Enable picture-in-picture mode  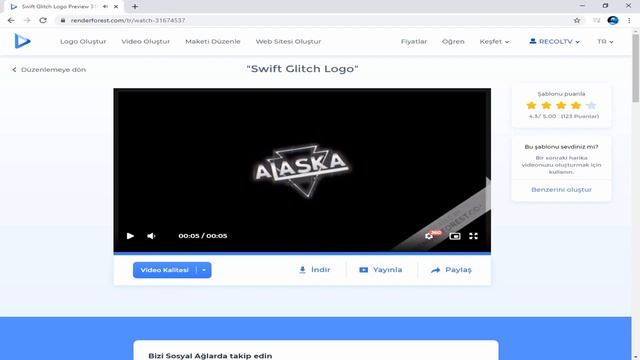455,236
